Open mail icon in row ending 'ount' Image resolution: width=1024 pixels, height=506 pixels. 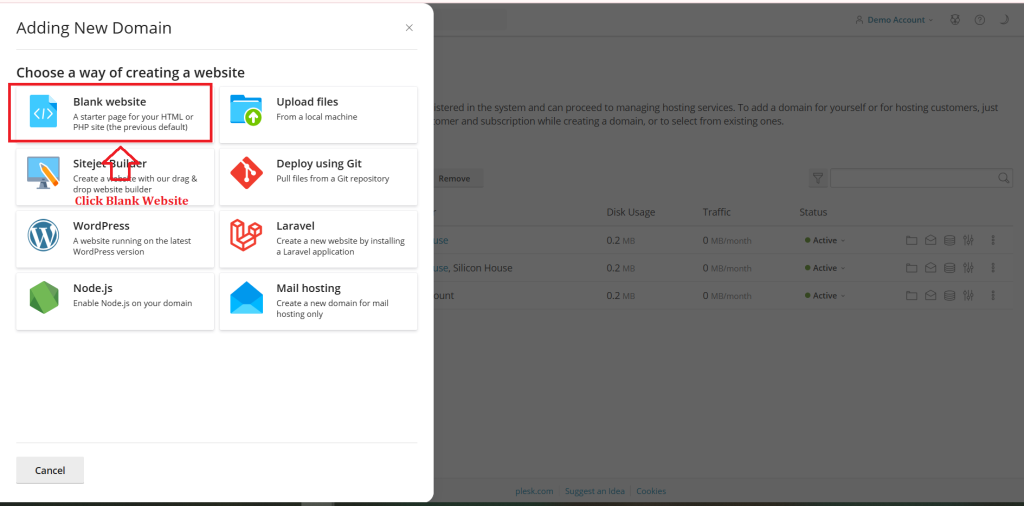[x=930, y=296]
